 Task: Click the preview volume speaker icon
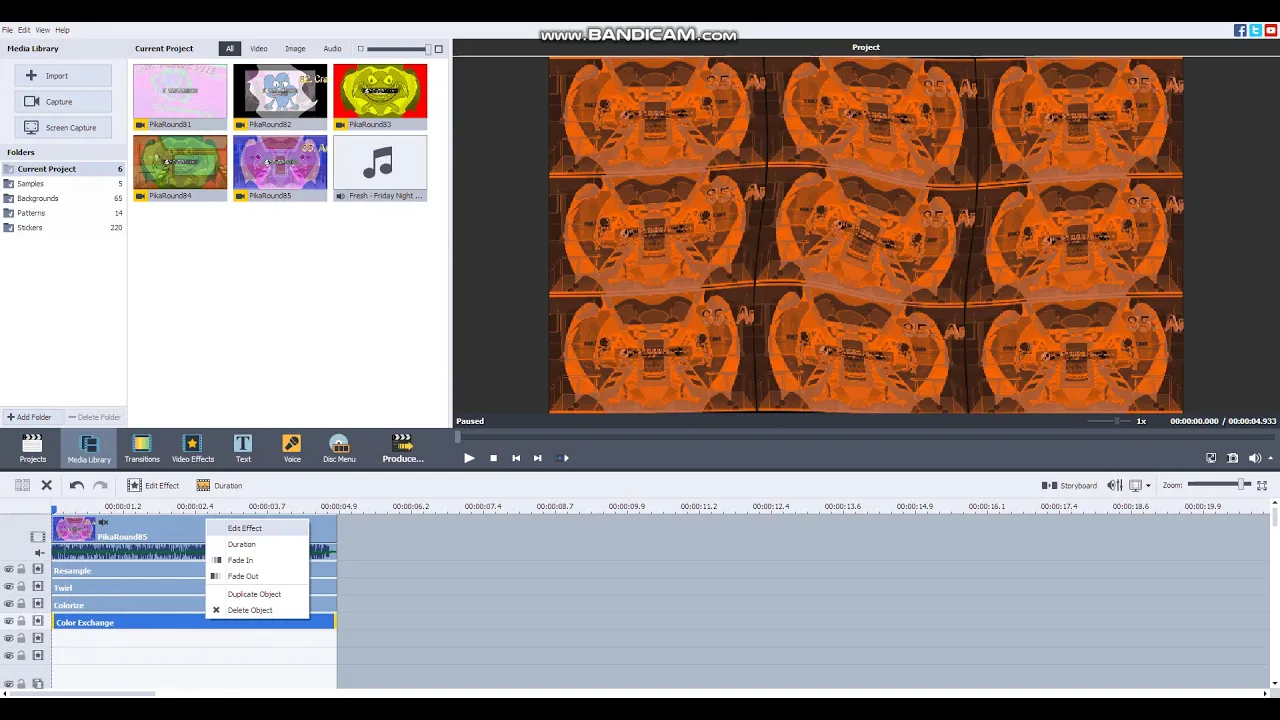(x=1254, y=458)
